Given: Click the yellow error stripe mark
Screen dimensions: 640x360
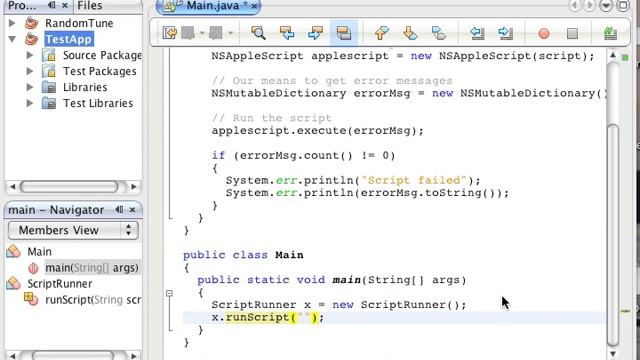Looking at the screenshot, I should tap(625, 311).
